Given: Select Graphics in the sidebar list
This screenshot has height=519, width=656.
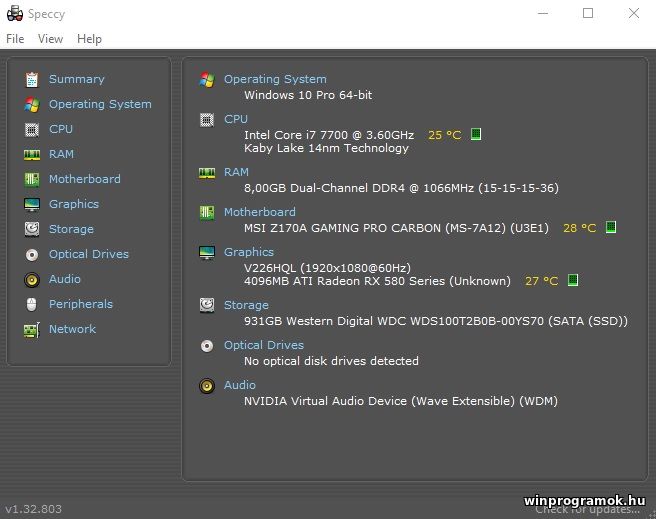Looking at the screenshot, I should tap(74, 204).
